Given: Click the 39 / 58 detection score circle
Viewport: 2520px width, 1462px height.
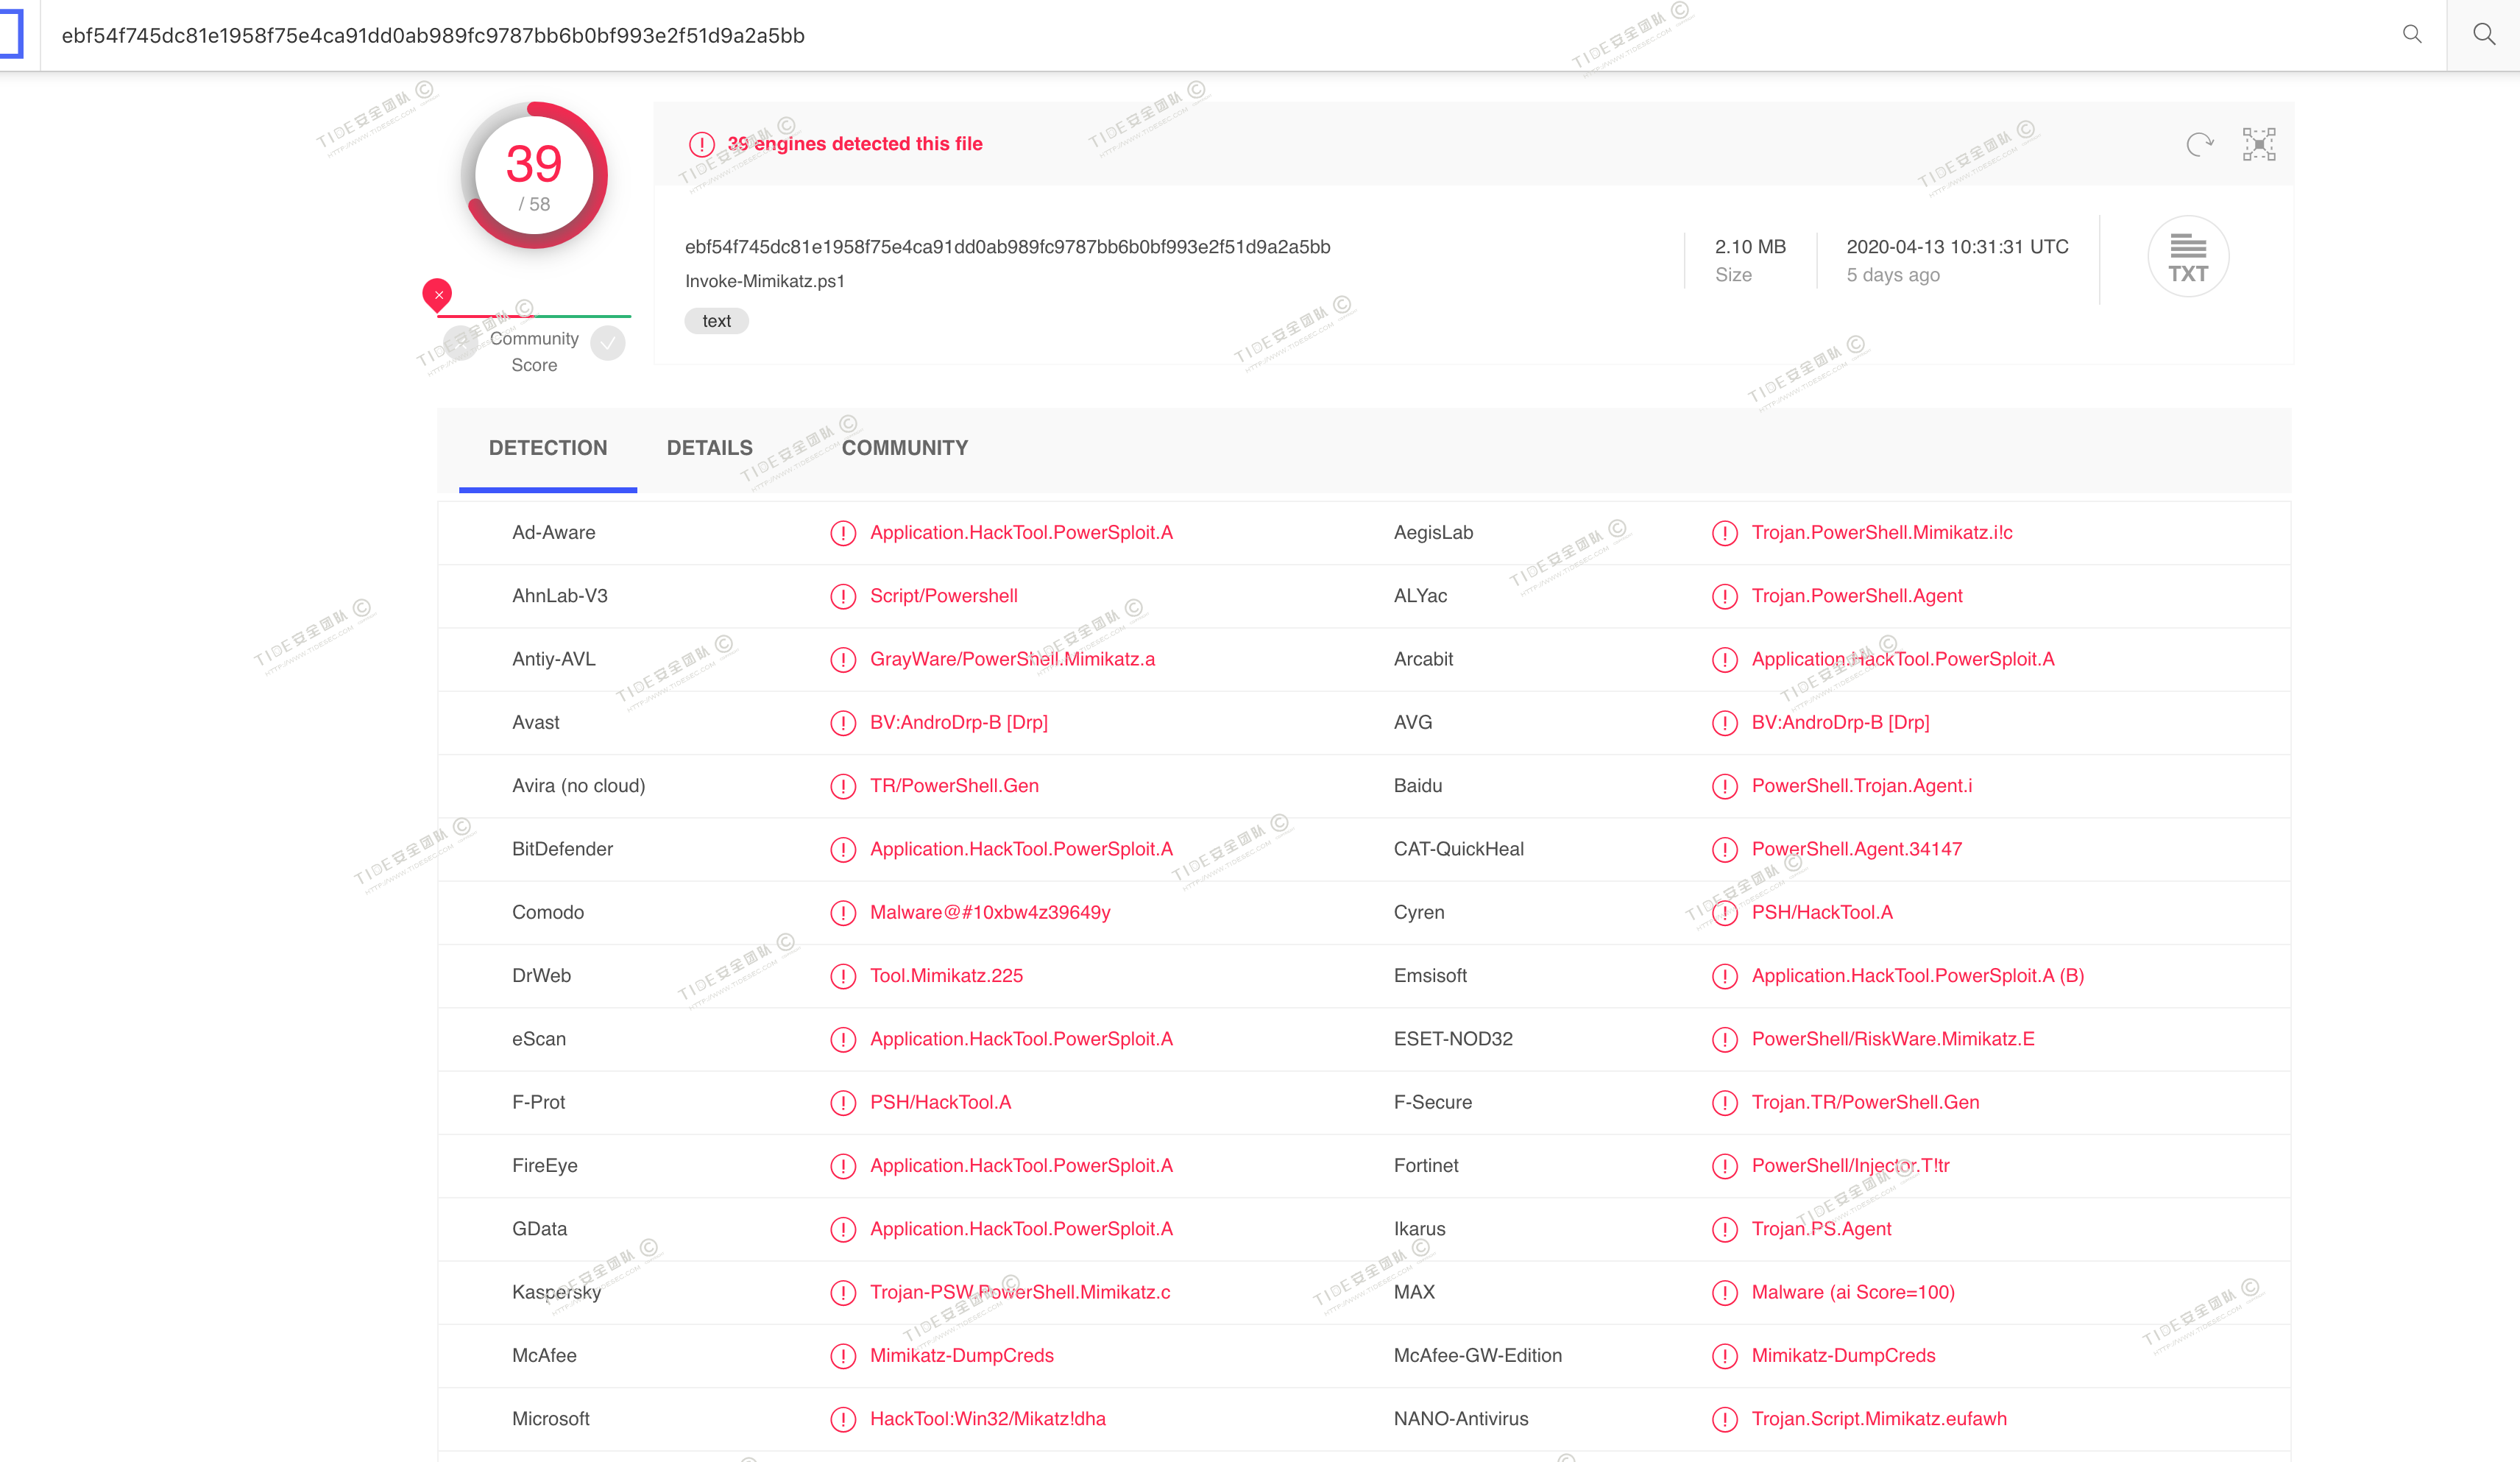Looking at the screenshot, I should click(534, 176).
